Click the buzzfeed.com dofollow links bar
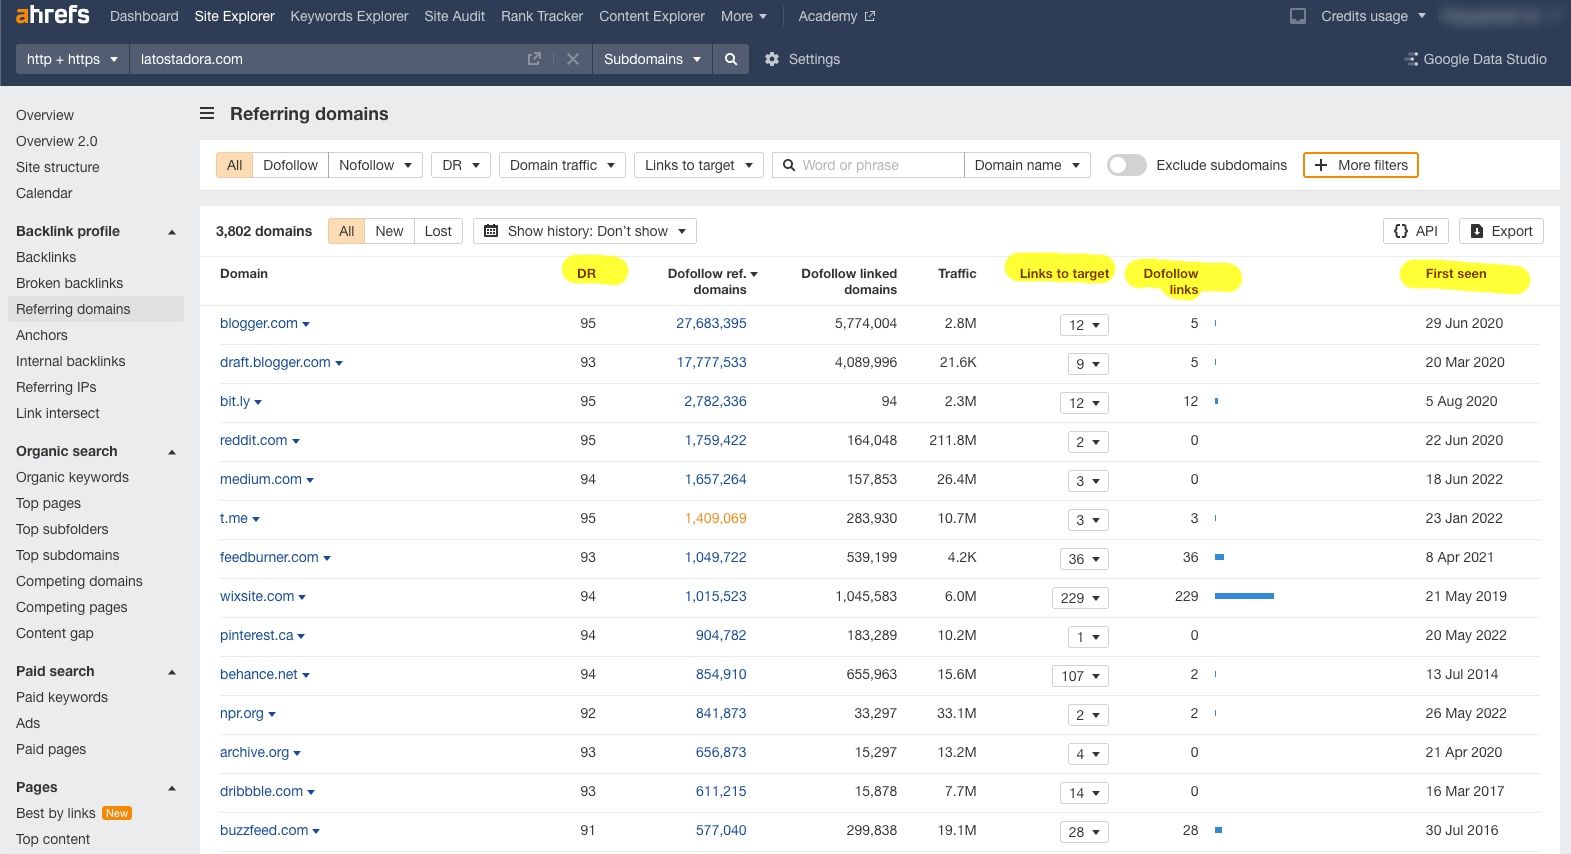1571x854 pixels. tap(1218, 830)
